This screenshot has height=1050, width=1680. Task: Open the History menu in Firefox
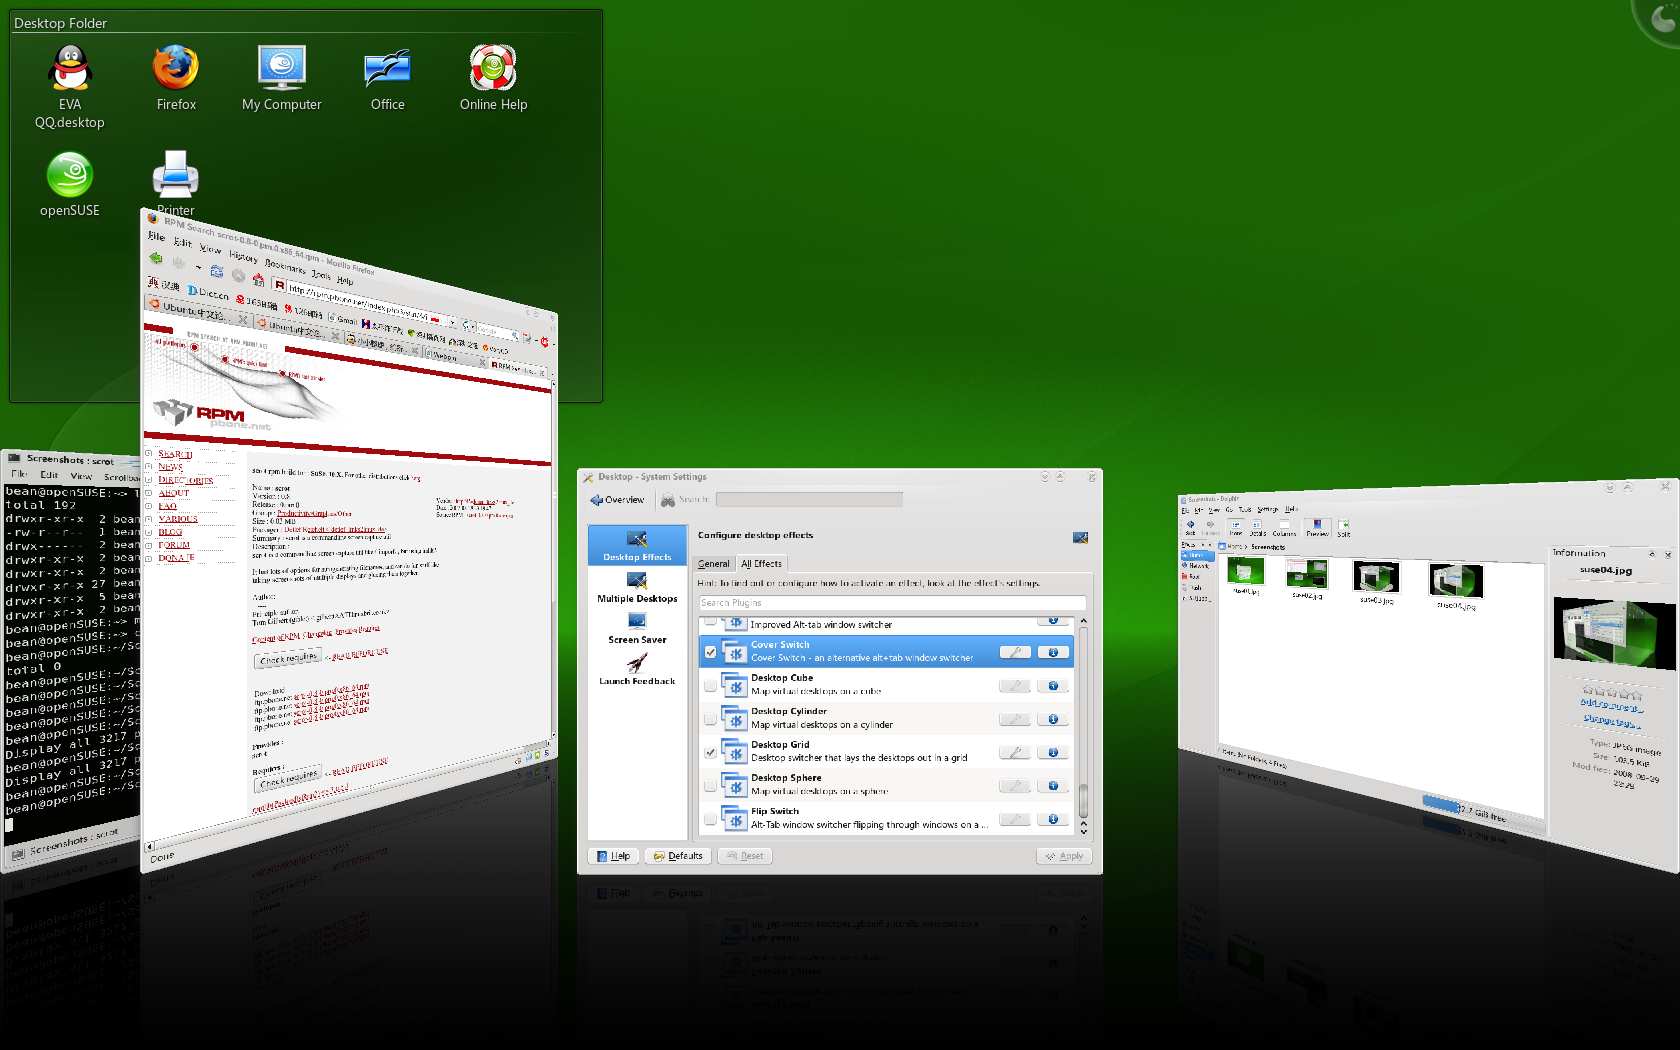point(243,257)
